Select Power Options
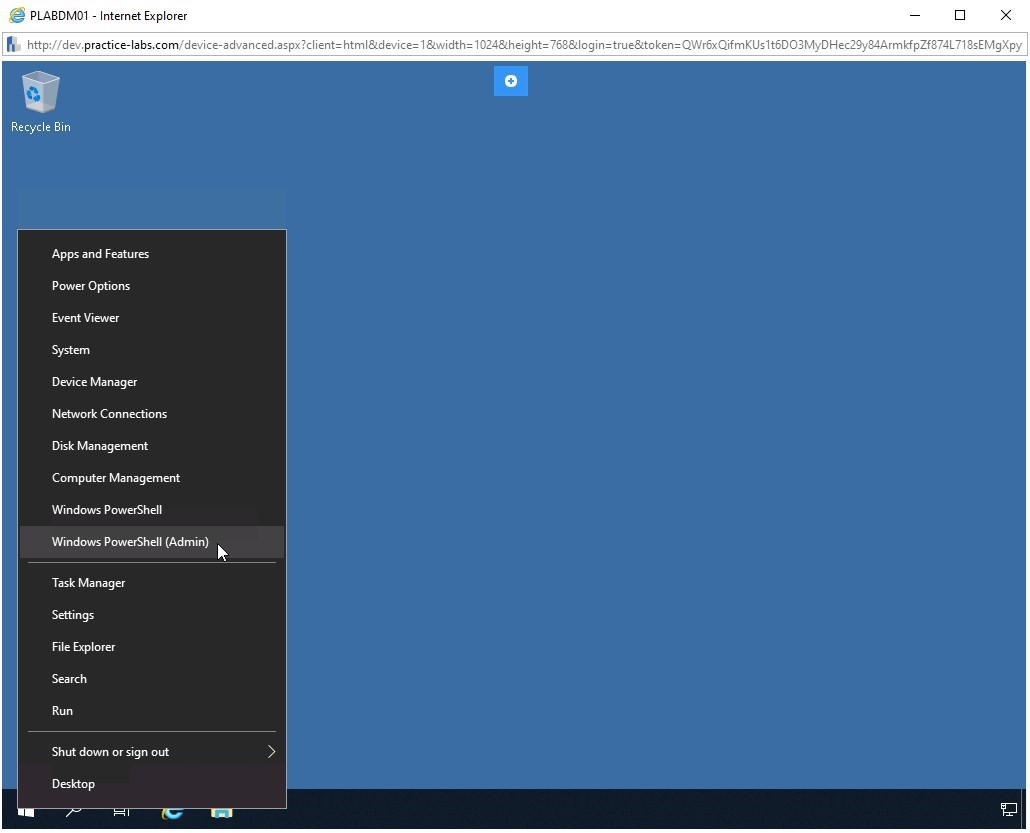This screenshot has width=1030, height=833. tap(91, 286)
